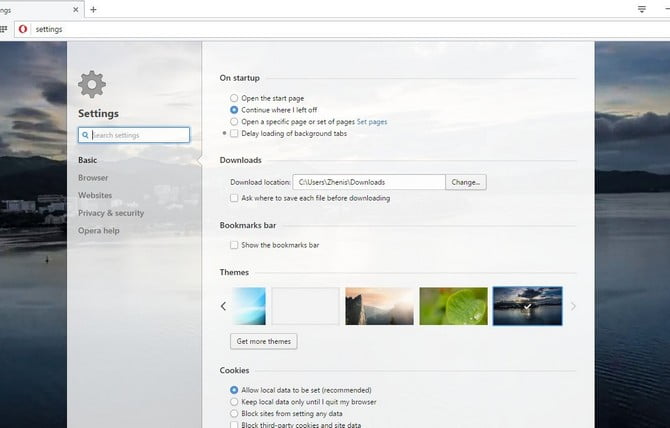Screen dimensions: 670x428
Task: Open the tab menu icon at top right
Action: click(642, 9)
